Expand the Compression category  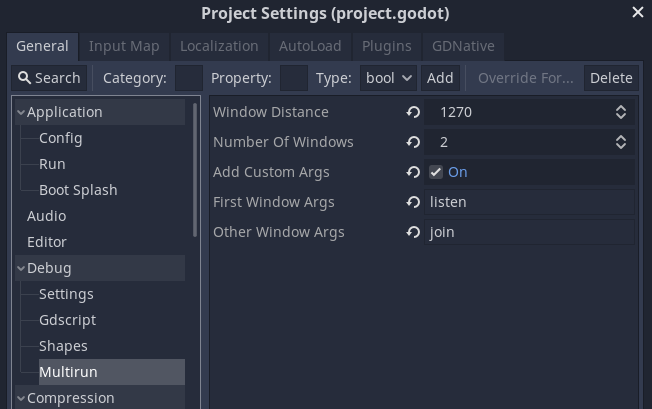click(x=21, y=398)
